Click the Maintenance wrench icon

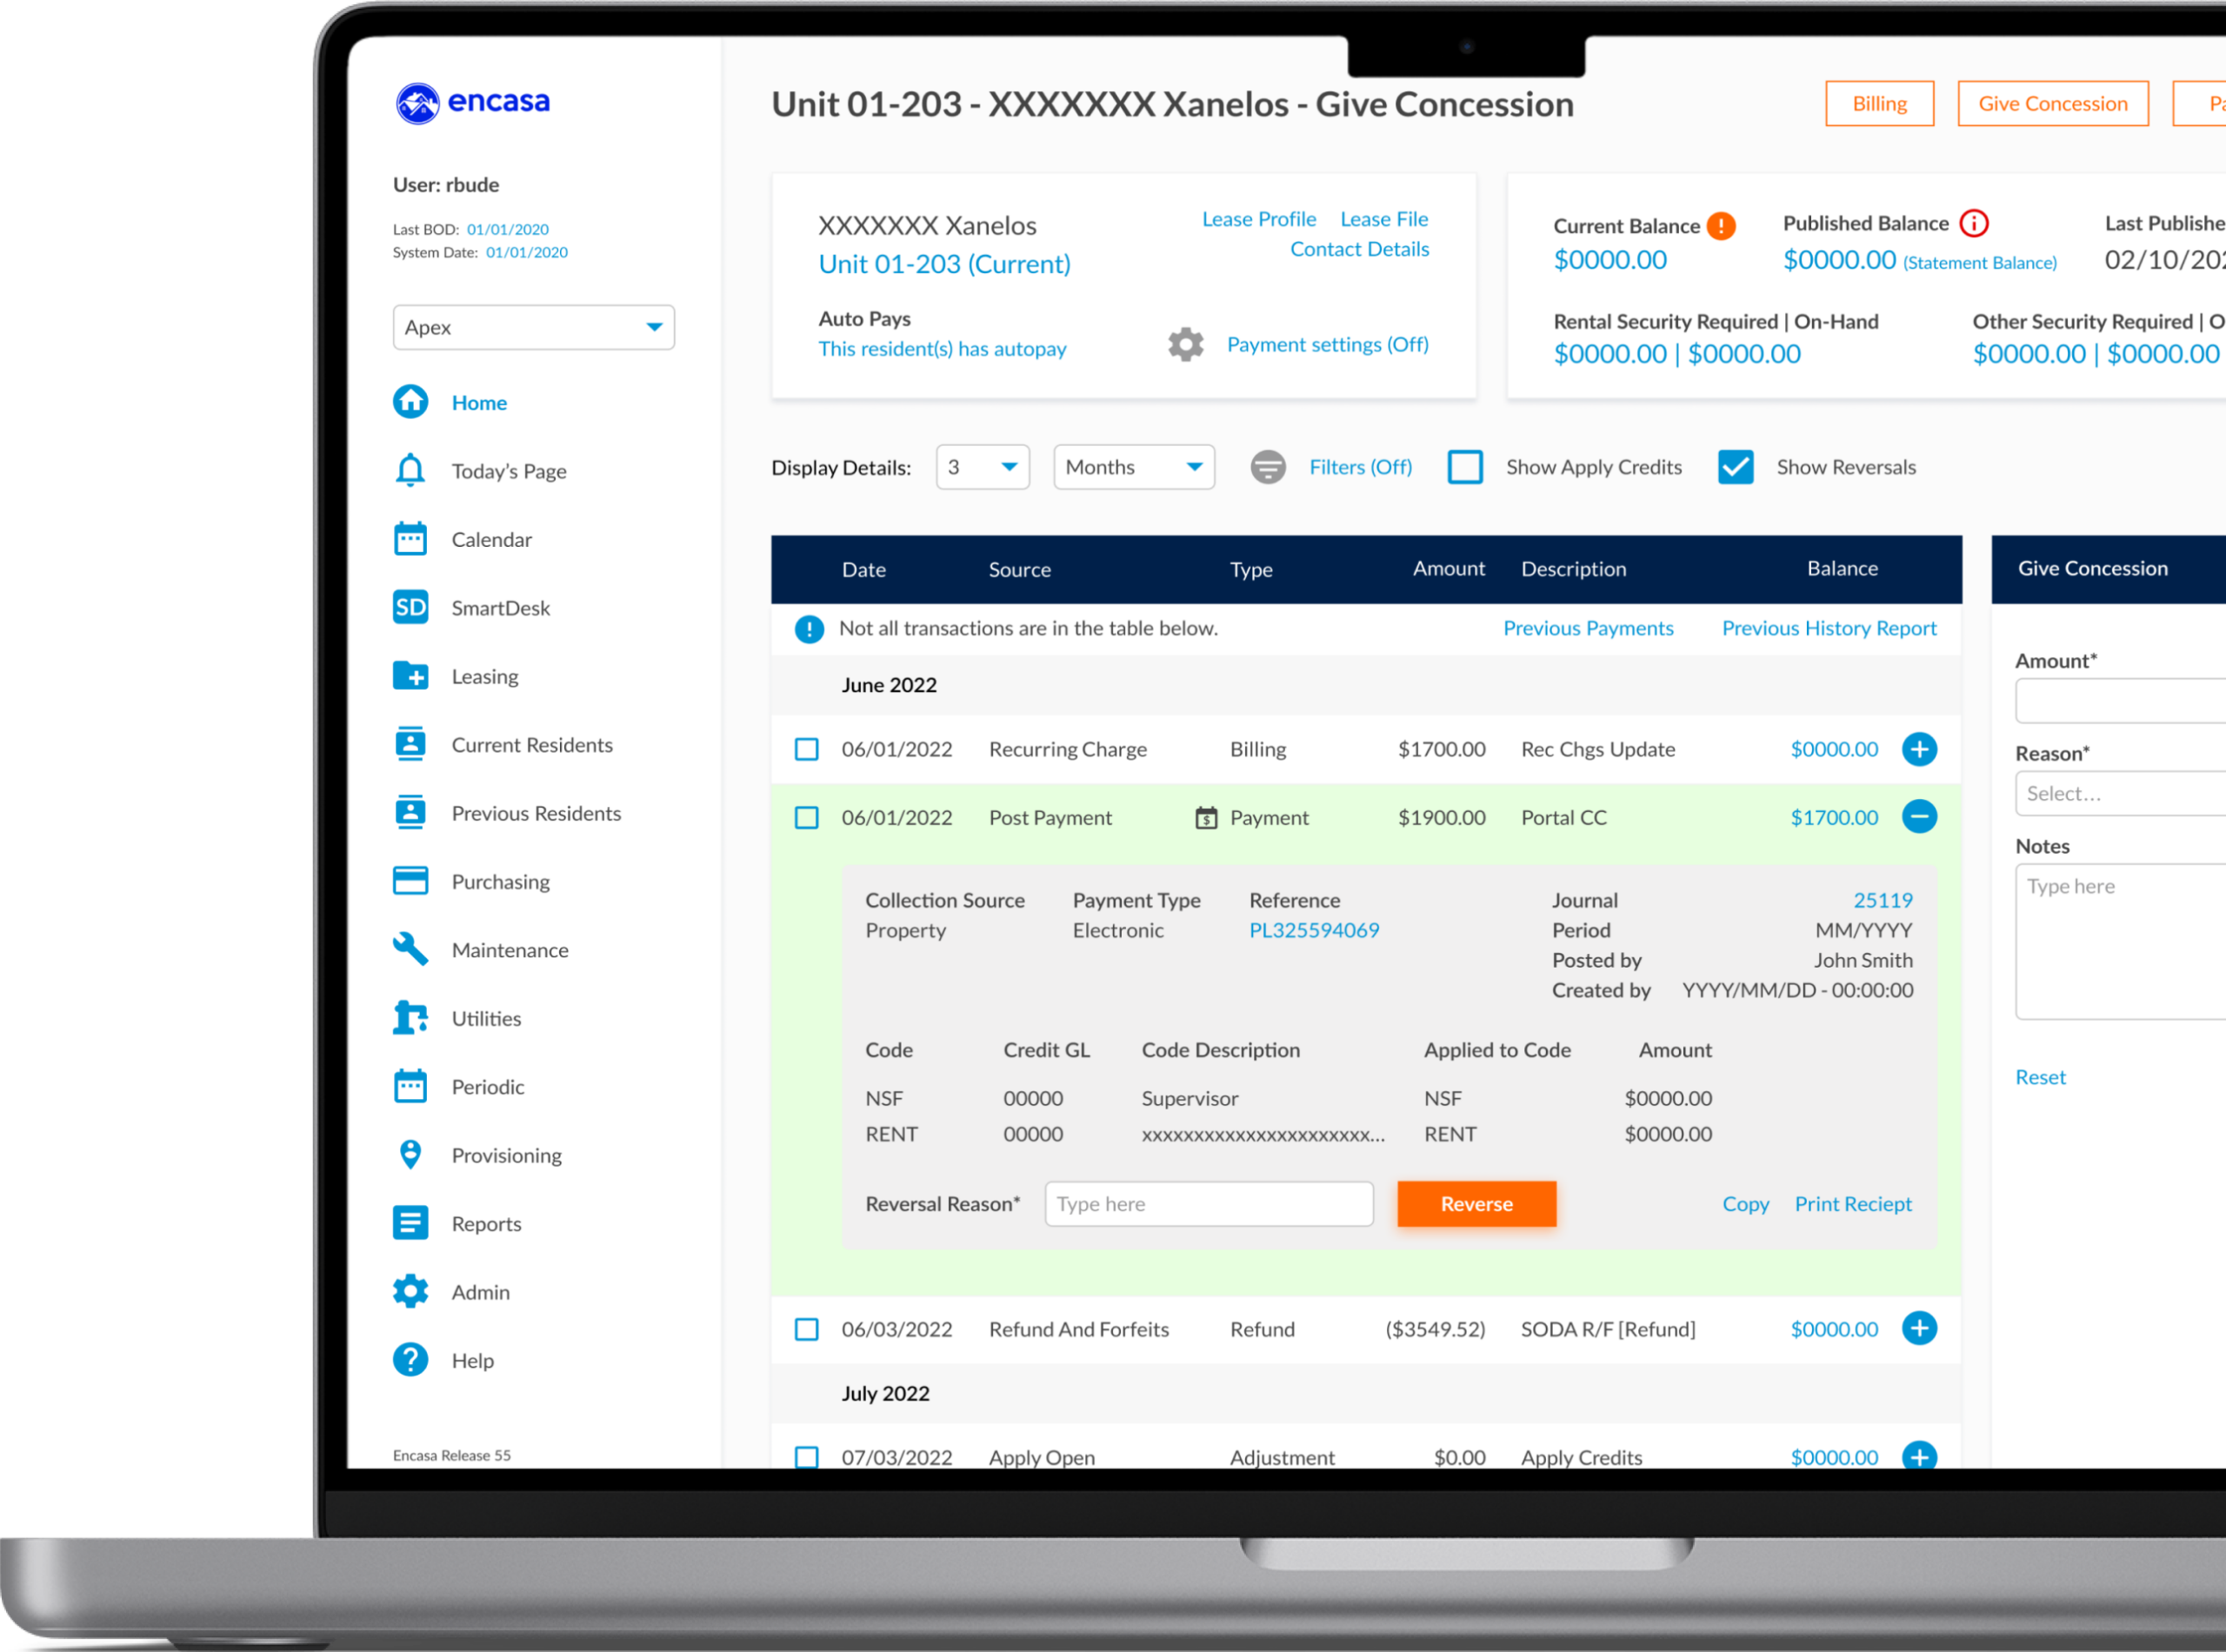(410, 949)
